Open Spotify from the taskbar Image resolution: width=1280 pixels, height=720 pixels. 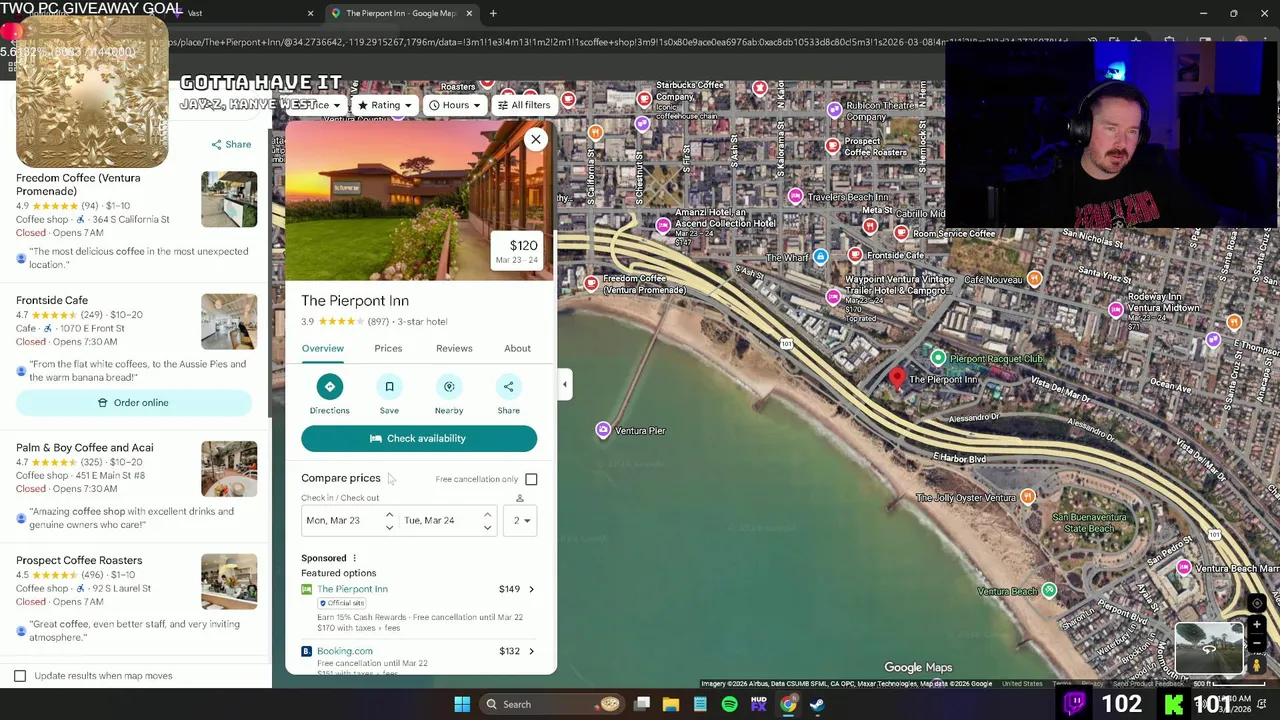[x=729, y=704]
